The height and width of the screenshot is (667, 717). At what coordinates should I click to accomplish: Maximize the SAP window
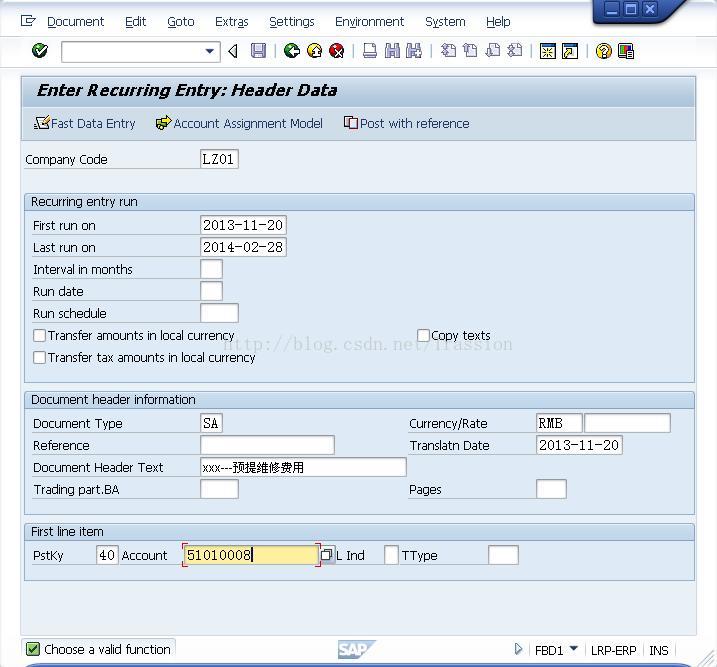[631, 9]
